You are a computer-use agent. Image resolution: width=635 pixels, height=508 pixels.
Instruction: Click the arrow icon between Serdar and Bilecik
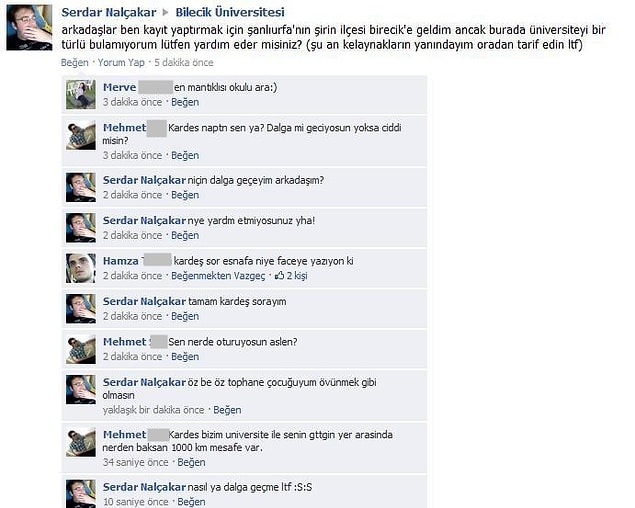(x=165, y=13)
